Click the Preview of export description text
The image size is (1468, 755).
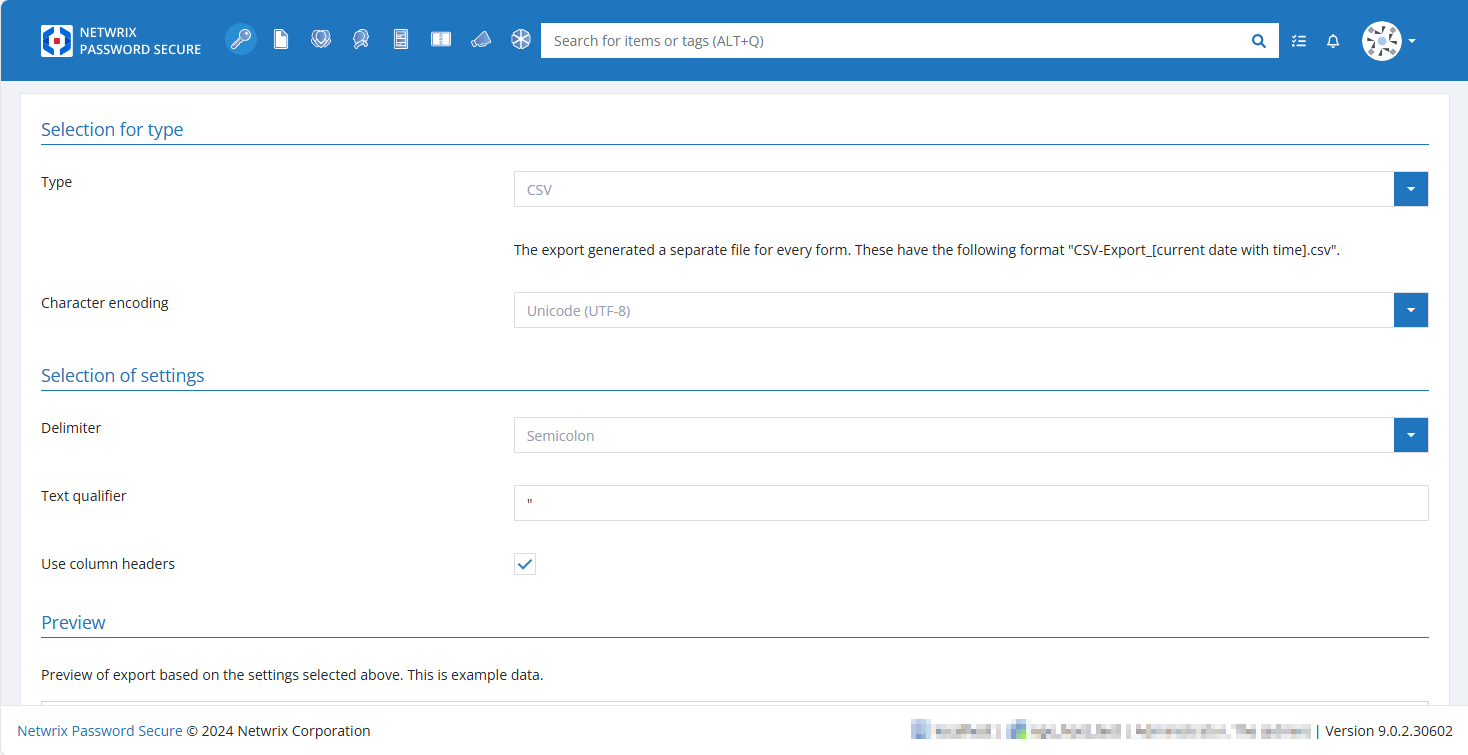292,675
